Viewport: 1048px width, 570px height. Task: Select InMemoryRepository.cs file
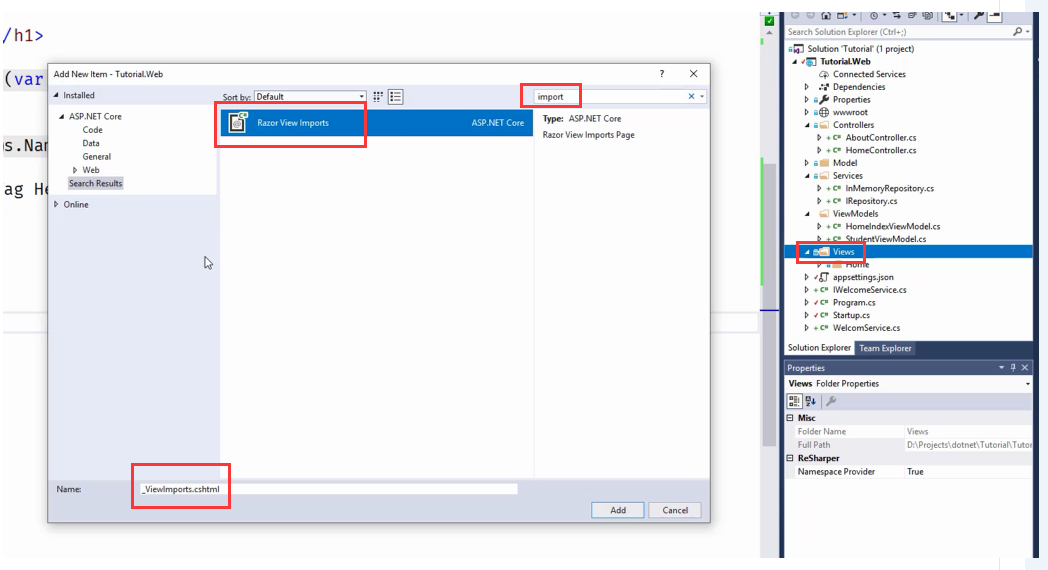pyautogui.click(x=890, y=188)
